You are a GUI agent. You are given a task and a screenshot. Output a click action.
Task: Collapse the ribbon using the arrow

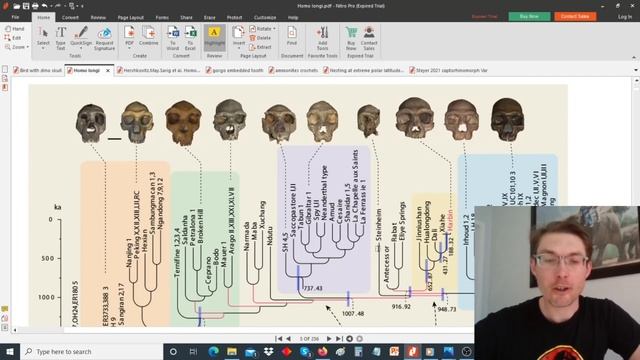tap(634, 58)
